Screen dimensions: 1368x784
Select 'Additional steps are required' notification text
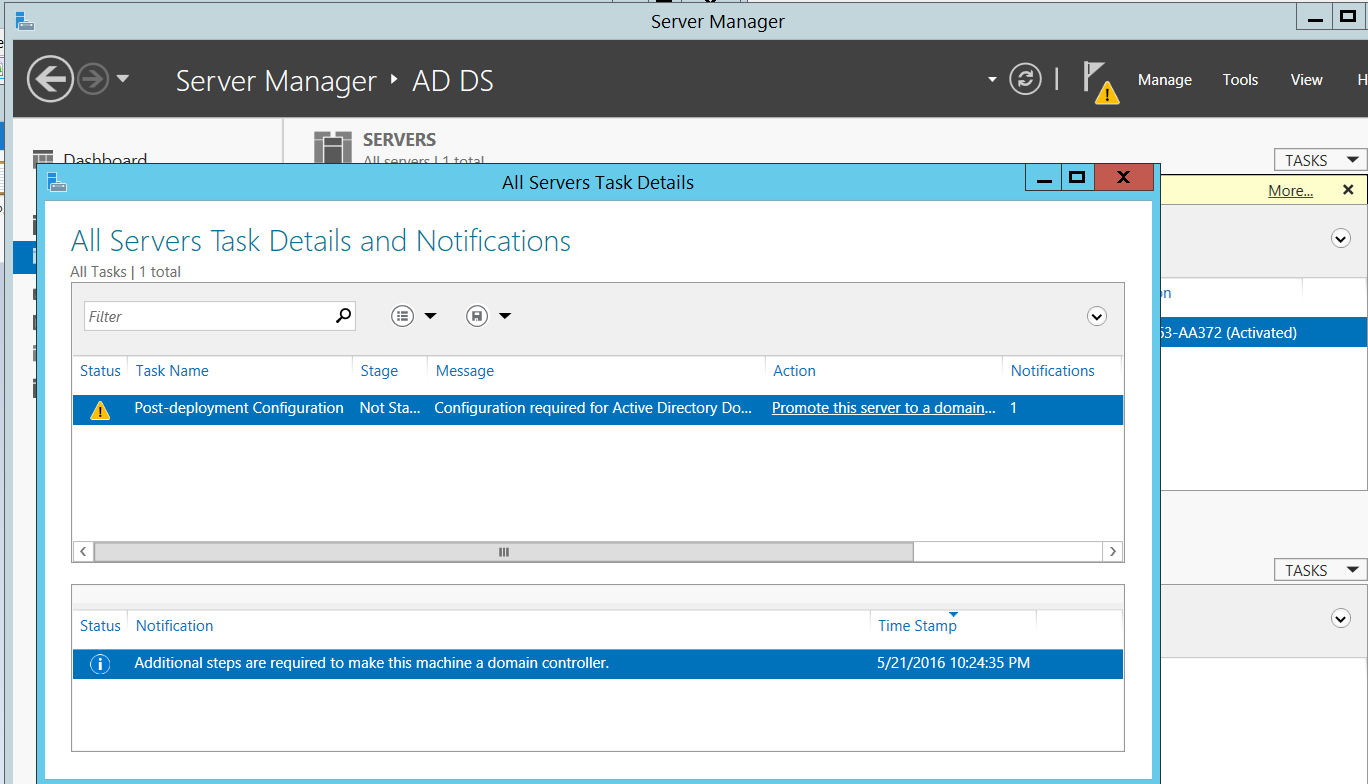[371, 662]
